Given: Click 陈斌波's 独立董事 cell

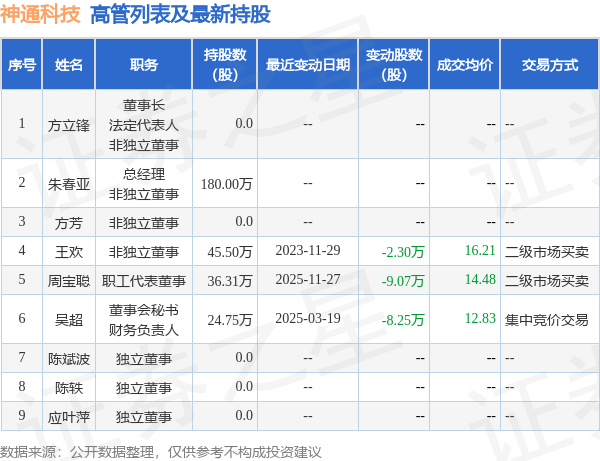Looking at the screenshot, I should [x=143, y=359].
